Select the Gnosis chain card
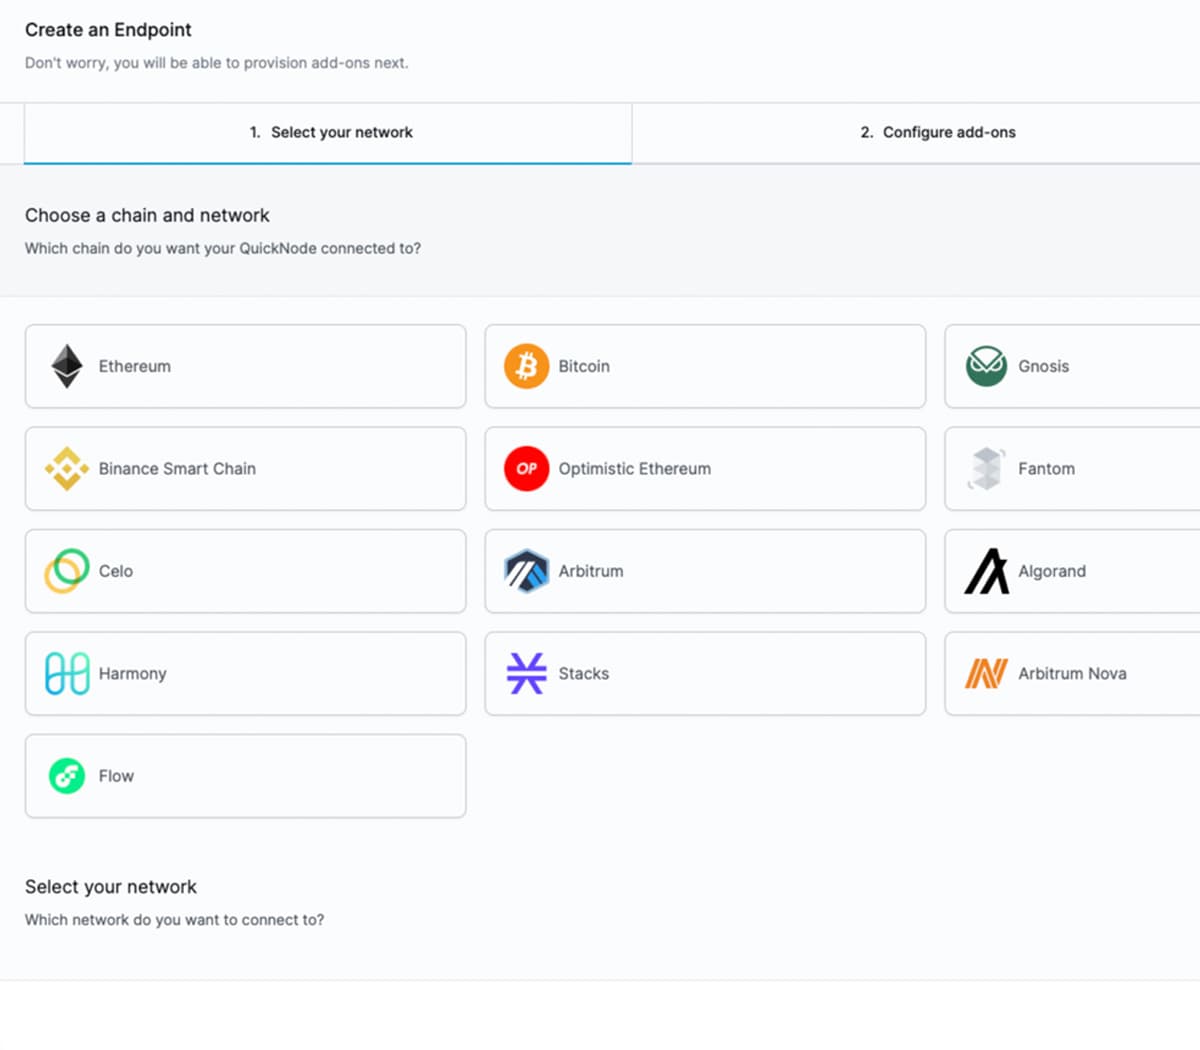Image resolution: width=1200 pixels, height=1050 pixels. click(x=1072, y=366)
